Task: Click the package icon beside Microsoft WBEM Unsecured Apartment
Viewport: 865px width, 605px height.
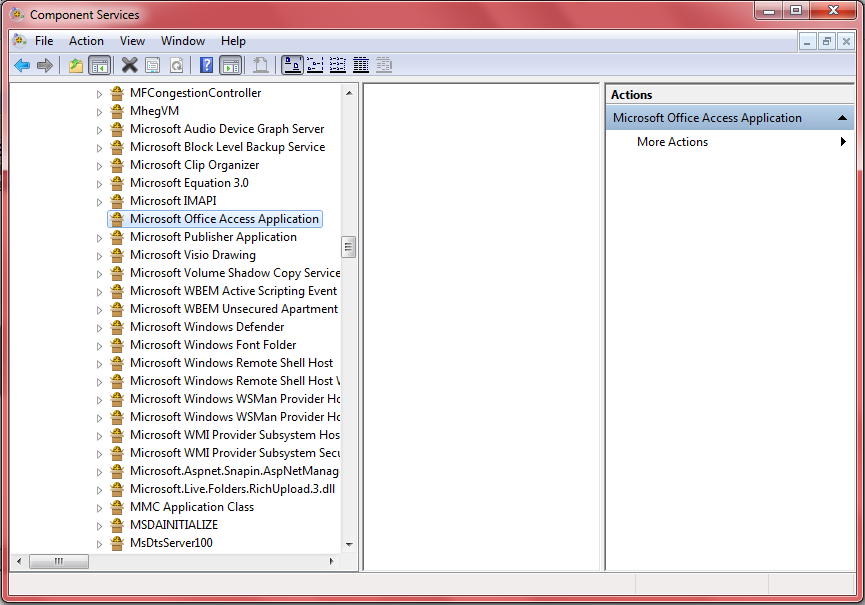Action: pos(116,309)
